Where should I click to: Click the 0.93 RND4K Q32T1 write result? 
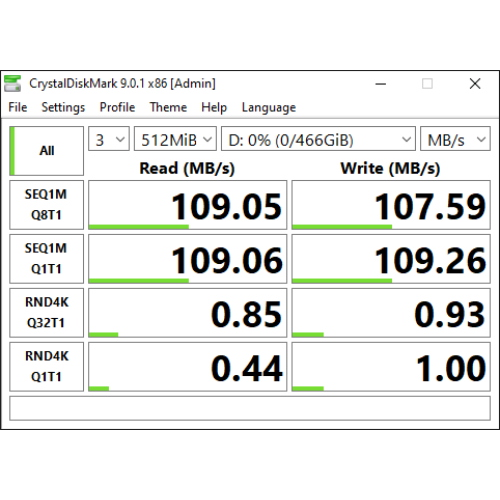coord(391,313)
